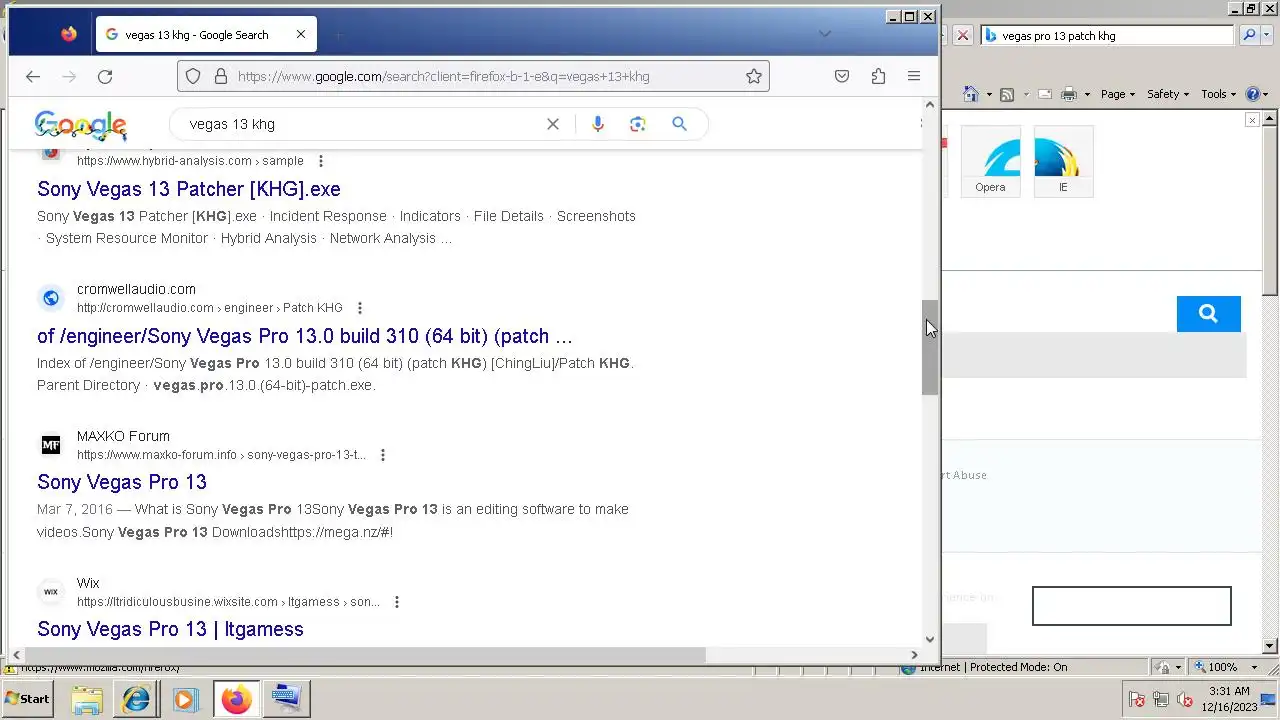This screenshot has width=1280, height=720.
Task: Open Pocket save icon in Firefox toolbar
Action: 842,76
